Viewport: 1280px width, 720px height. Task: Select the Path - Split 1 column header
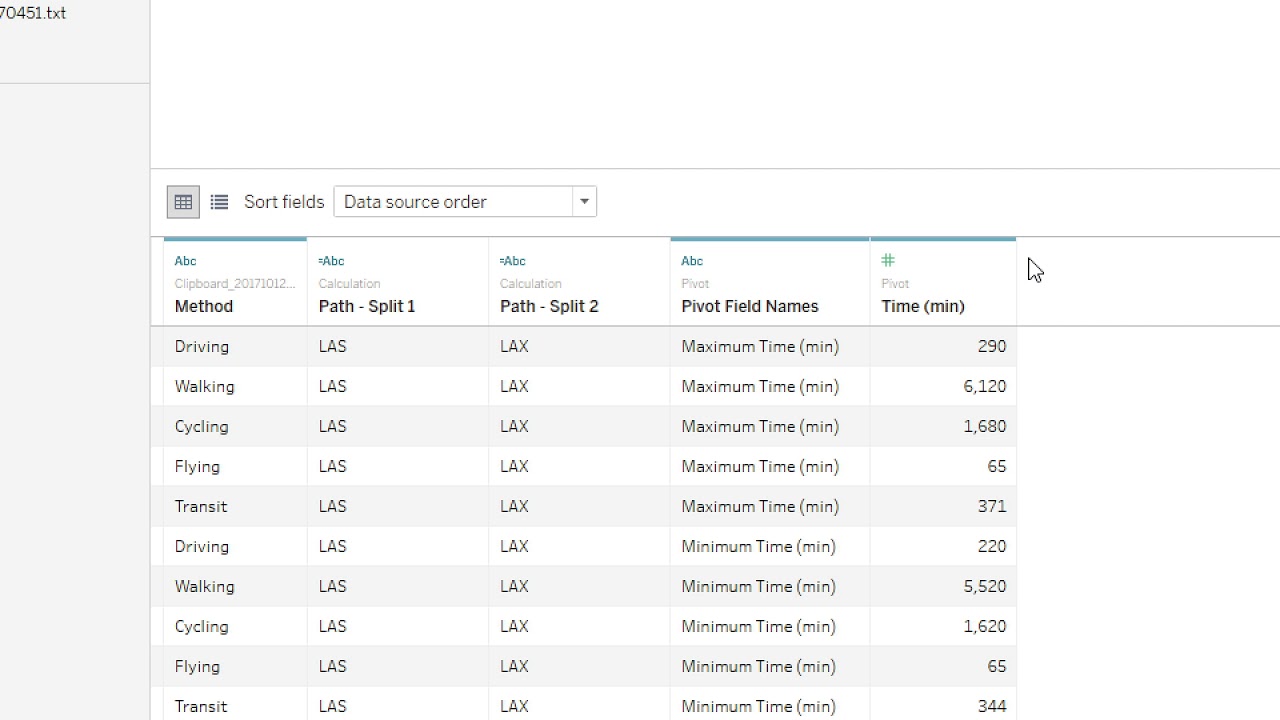(398, 282)
